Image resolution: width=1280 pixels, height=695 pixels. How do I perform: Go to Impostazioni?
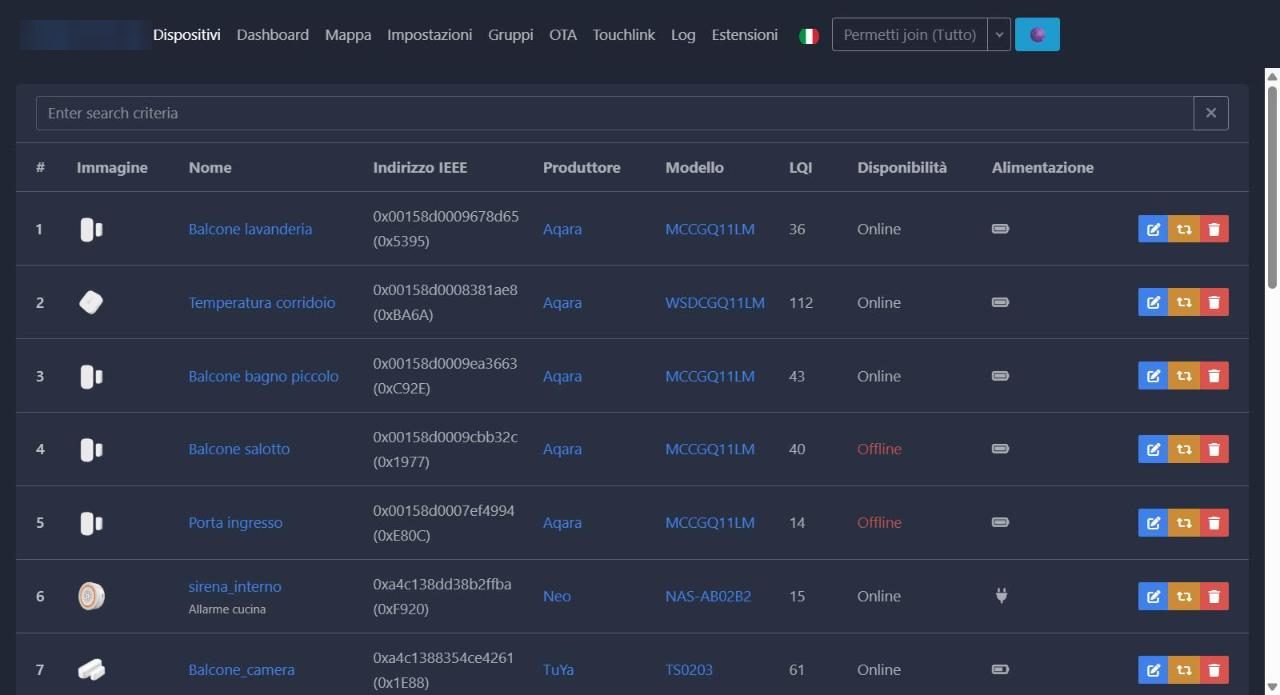point(430,35)
